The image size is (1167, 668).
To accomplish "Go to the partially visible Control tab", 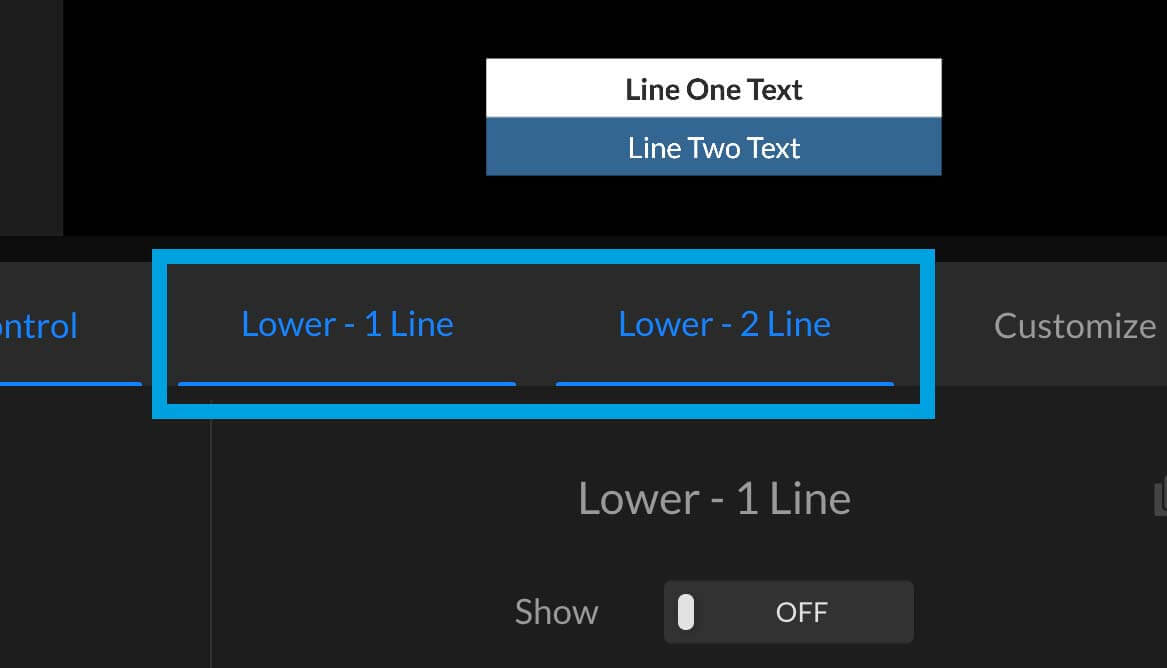I will [39, 327].
